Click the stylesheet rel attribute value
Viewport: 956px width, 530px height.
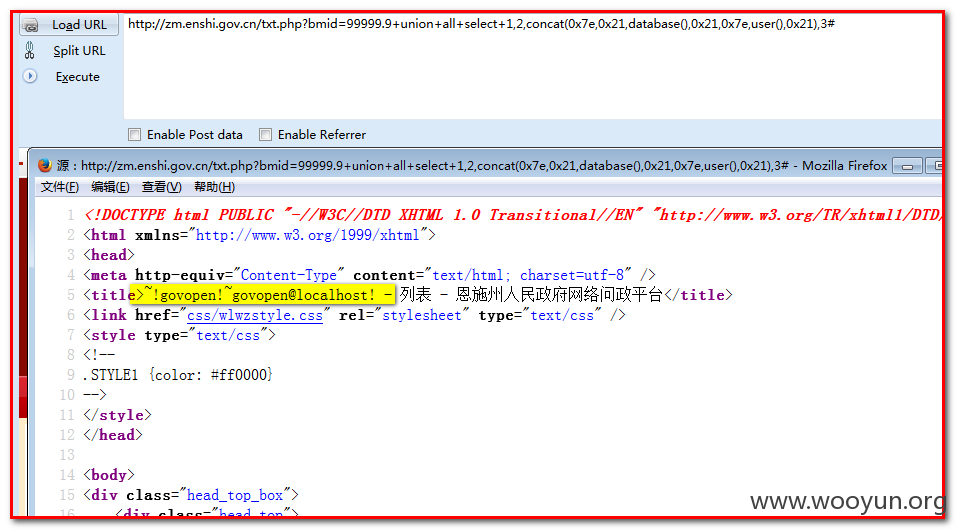pyautogui.click(x=422, y=315)
